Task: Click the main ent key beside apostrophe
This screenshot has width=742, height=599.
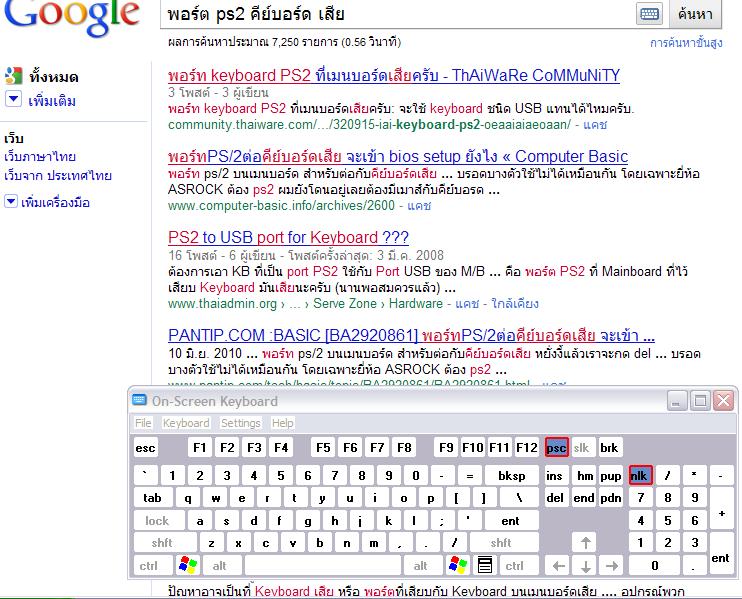Action: tap(511, 520)
